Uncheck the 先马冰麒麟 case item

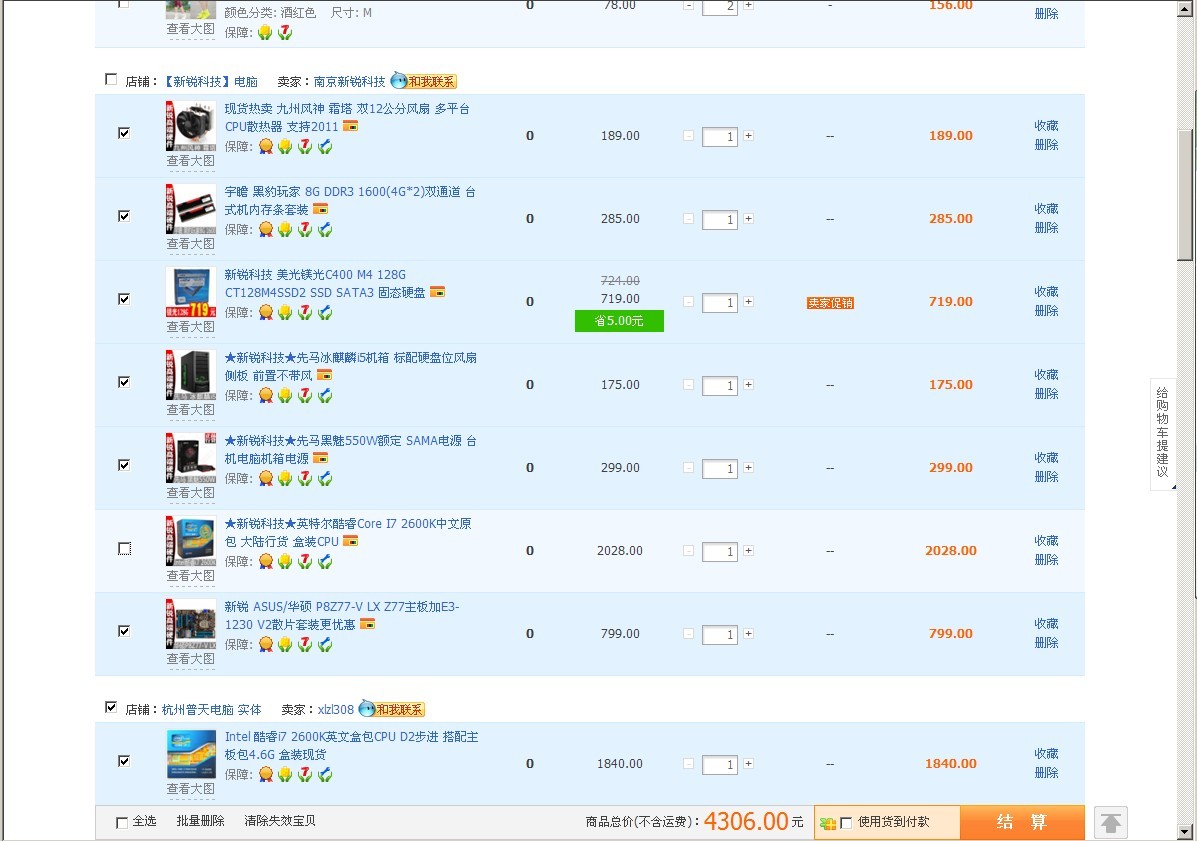(x=124, y=382)
